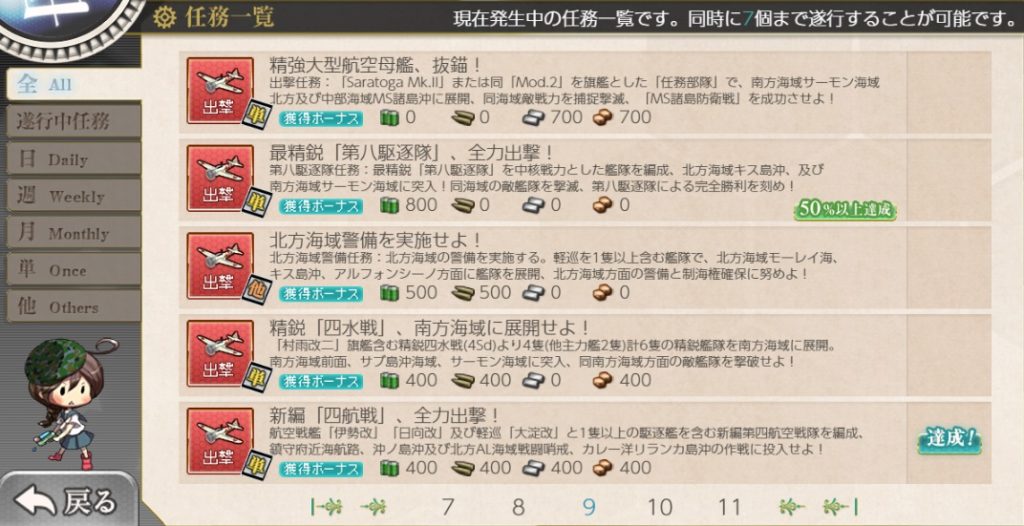Viewport: 1024px width, 526px height.
Task: Jump to last page arrow icon
Action: (840, 506)
